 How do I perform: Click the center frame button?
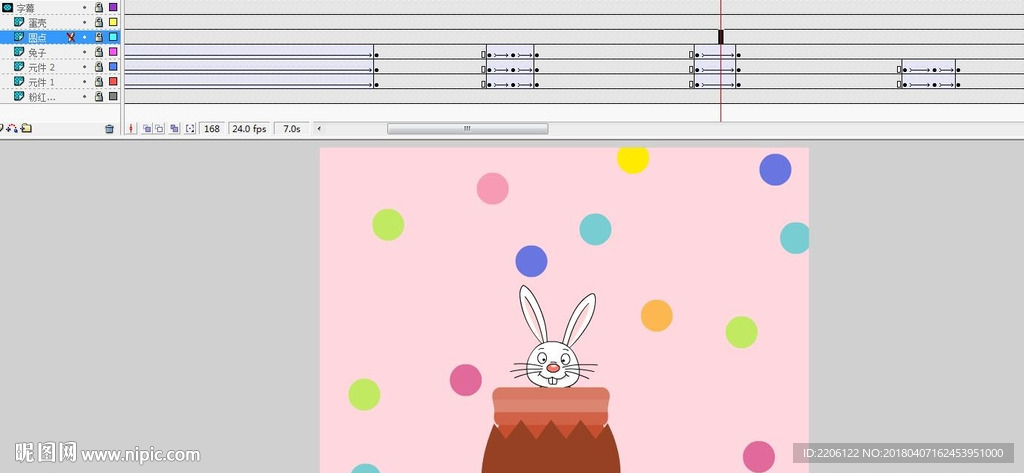(131, 129)
